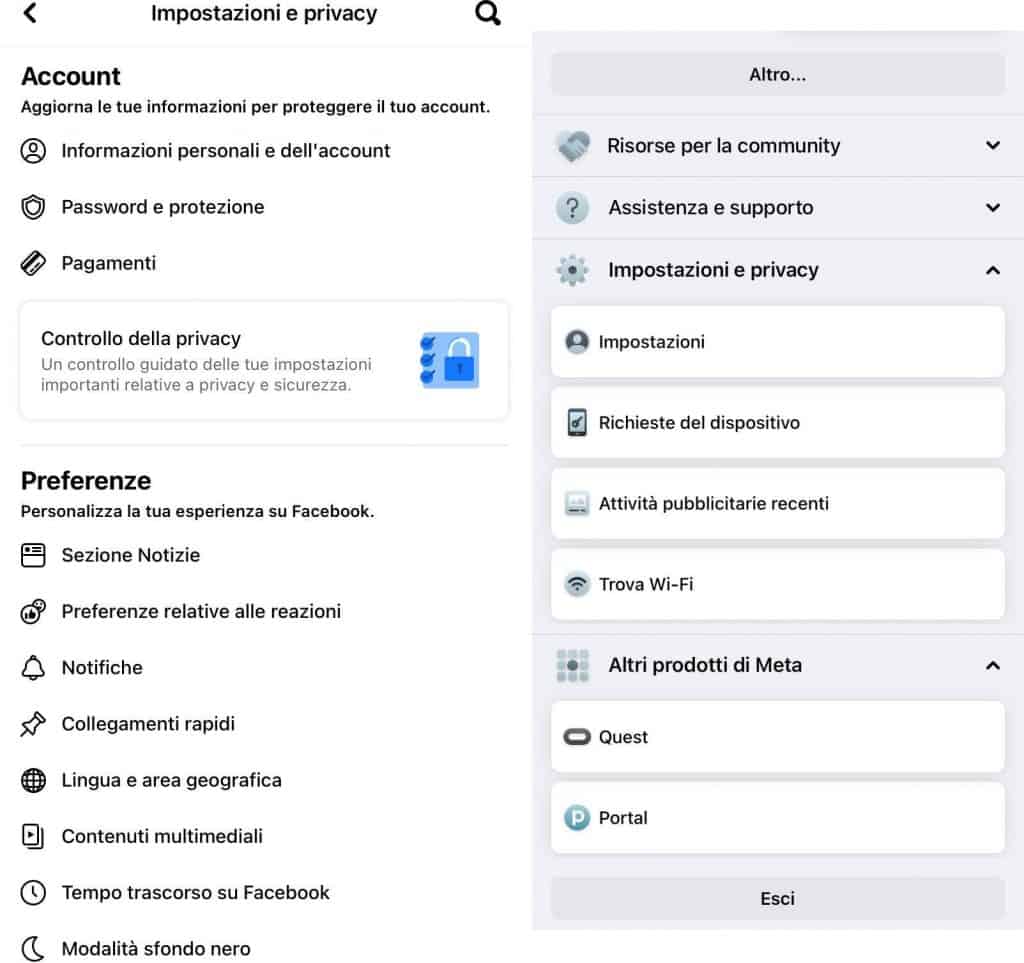
Task: Click the Password e protezione shield icon
Action: point(34,207)
